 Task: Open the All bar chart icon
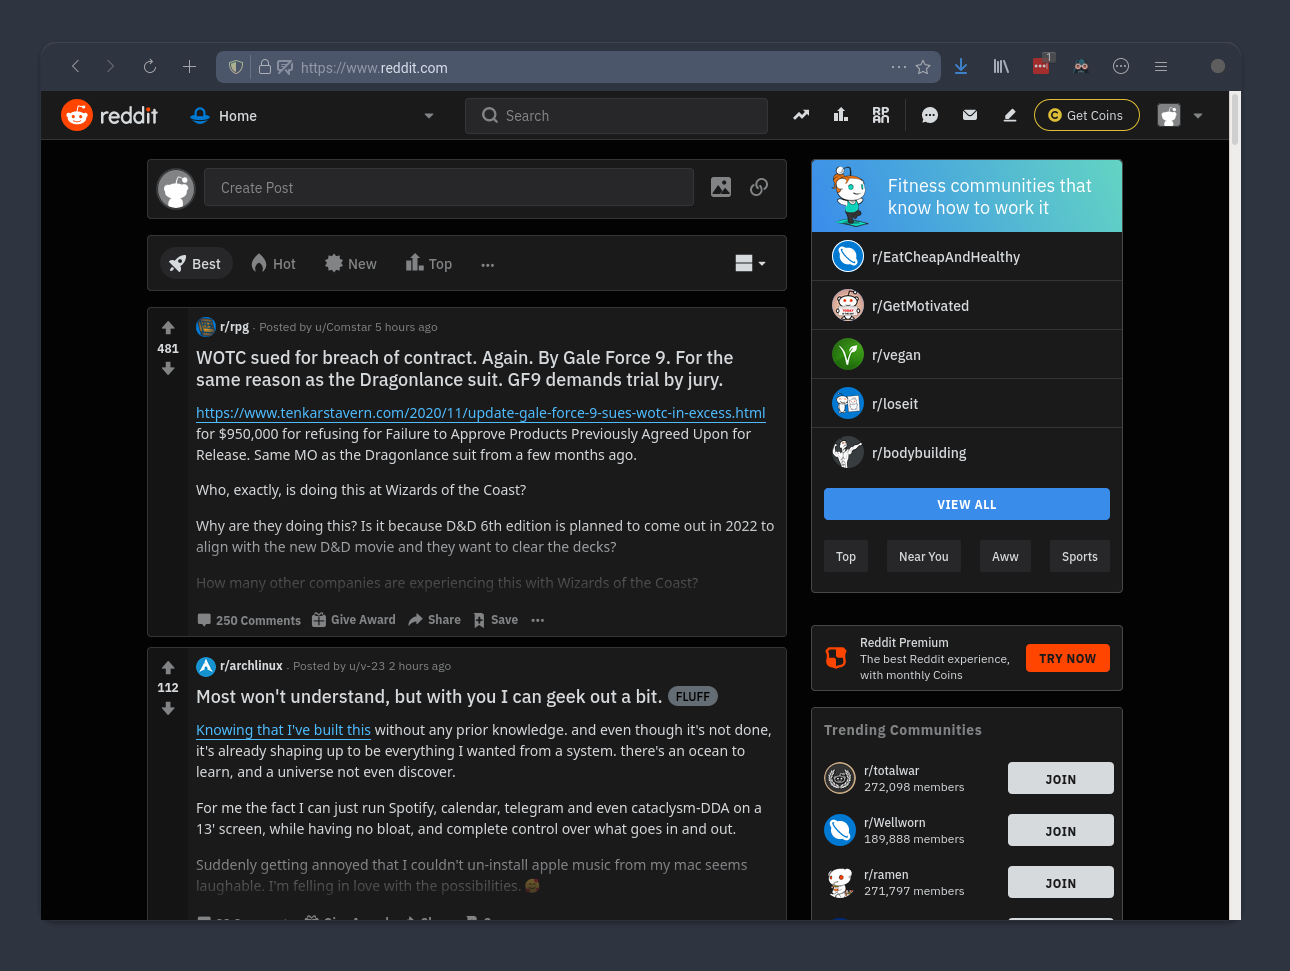(841, 115)
